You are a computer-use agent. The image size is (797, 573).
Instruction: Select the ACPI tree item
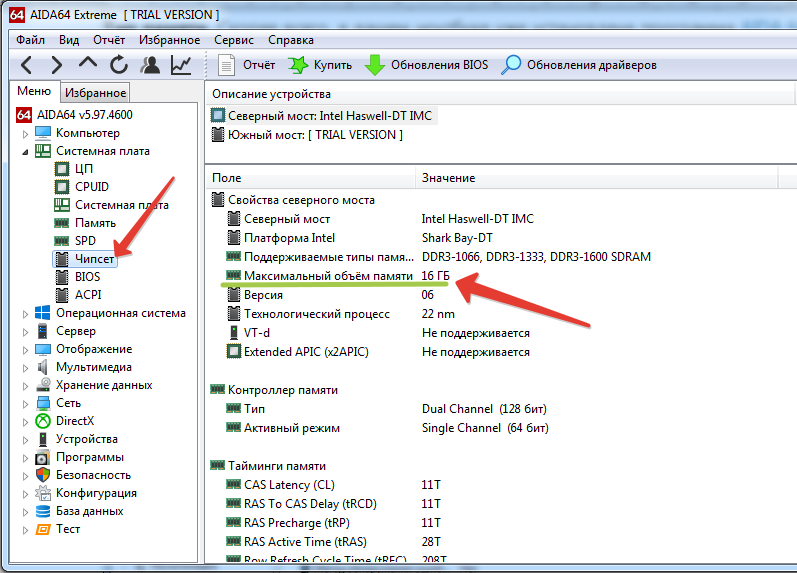pos(88,295)
